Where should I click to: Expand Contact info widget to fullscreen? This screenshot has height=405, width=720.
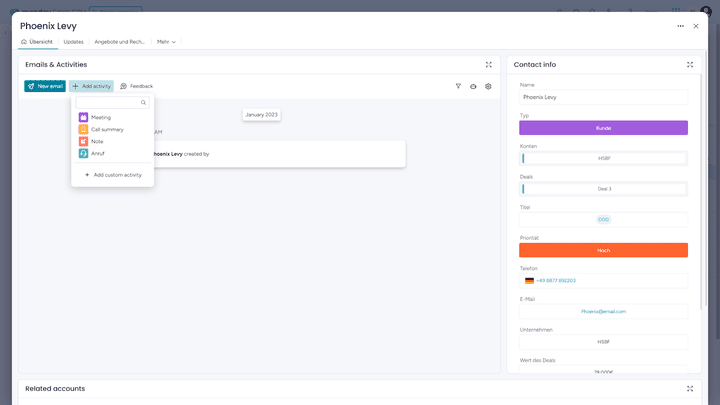690,64
